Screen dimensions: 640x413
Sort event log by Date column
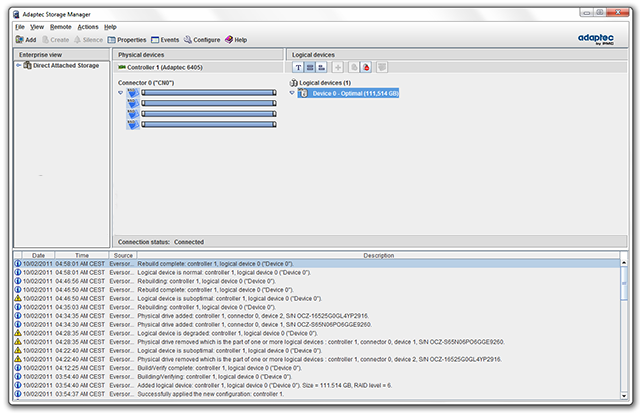click(x=38, y=255)
